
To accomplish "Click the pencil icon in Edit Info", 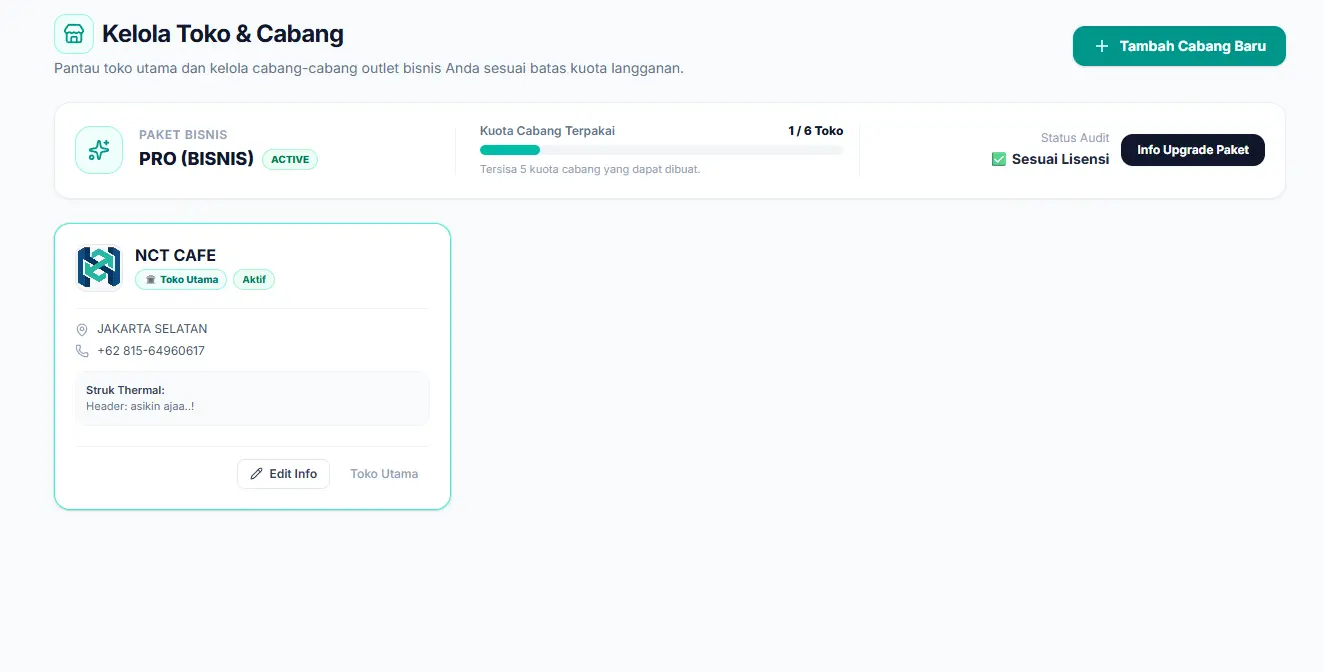I will (x=257, y=474).
